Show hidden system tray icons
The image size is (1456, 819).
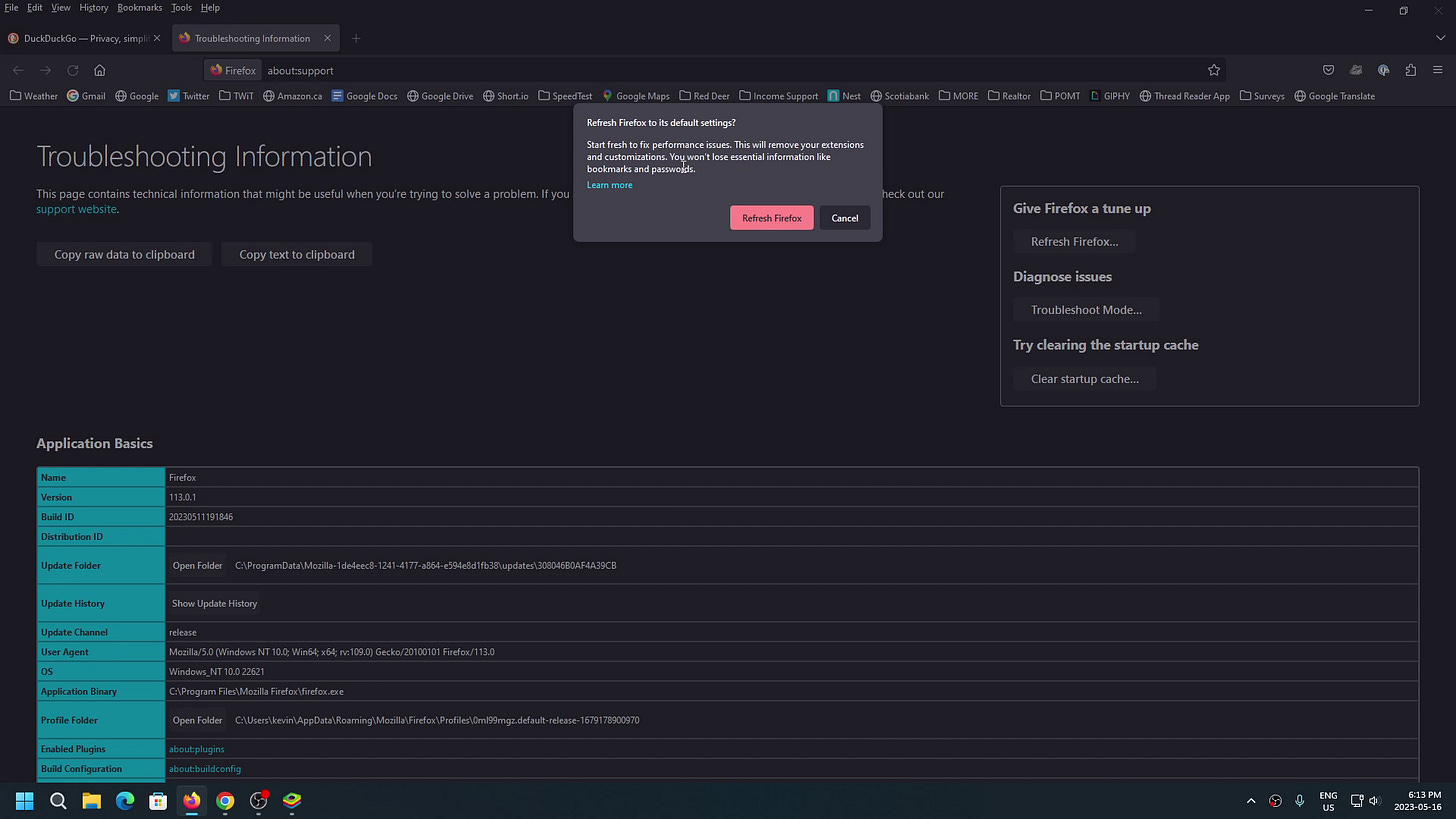(1251, 800)
